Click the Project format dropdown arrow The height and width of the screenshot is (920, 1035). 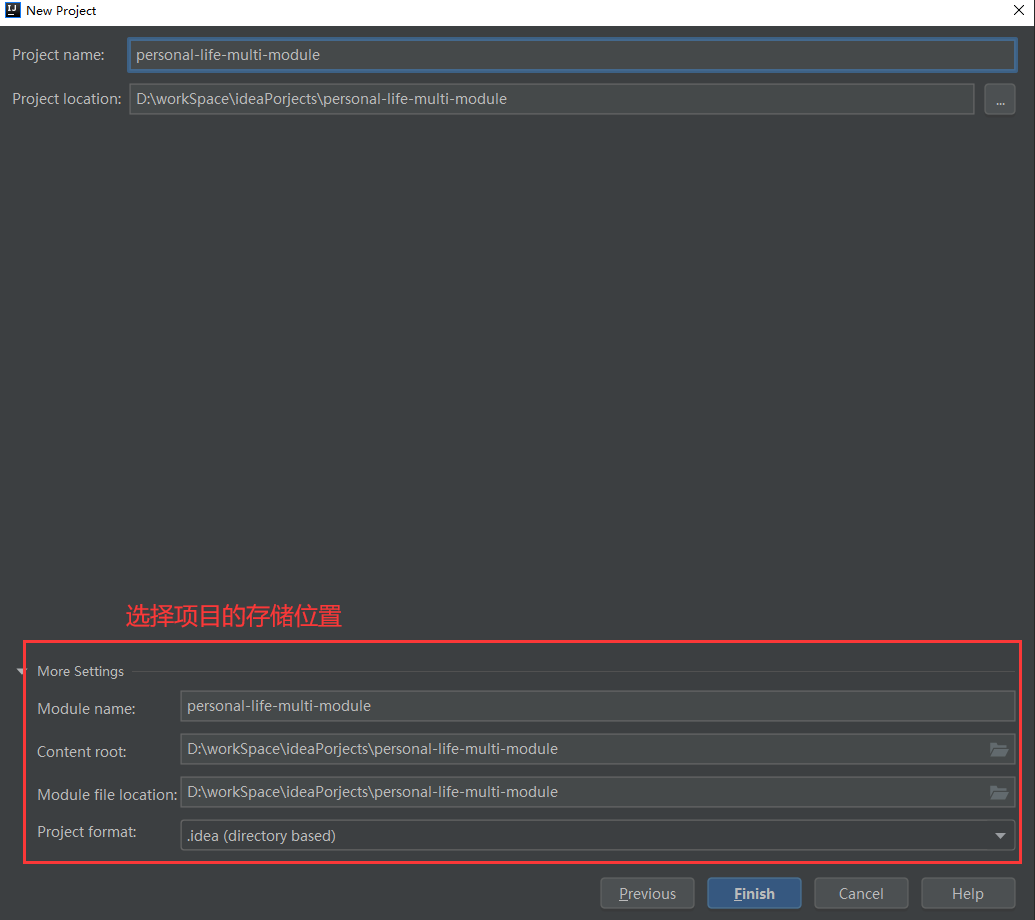tap(1000, 835)
